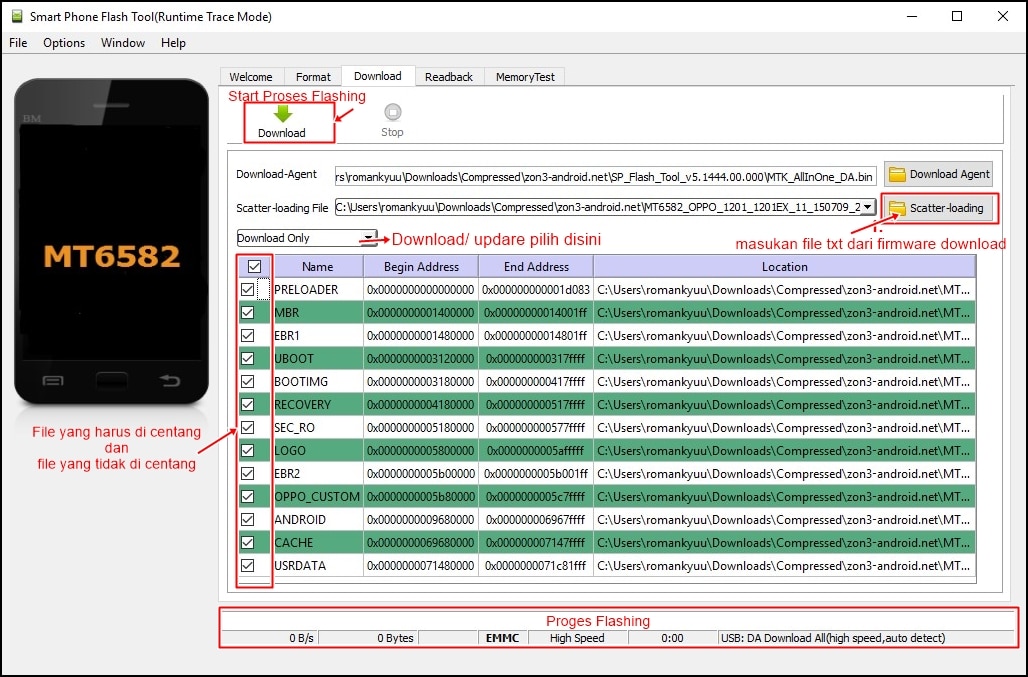1028x677 pixels.
Task: Click the Download-Agent path field
Action: (605, 176)
